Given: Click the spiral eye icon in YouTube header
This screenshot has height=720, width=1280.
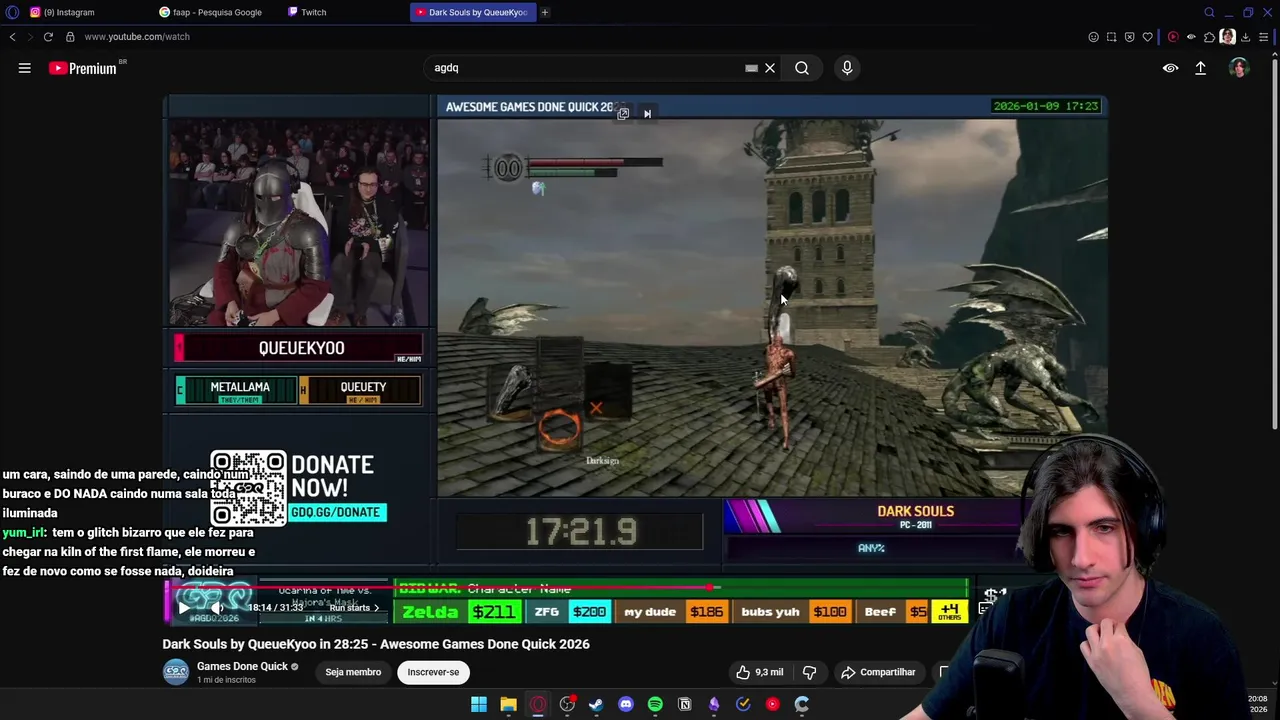Looking at the screenshot, I should pos(1170,68).
